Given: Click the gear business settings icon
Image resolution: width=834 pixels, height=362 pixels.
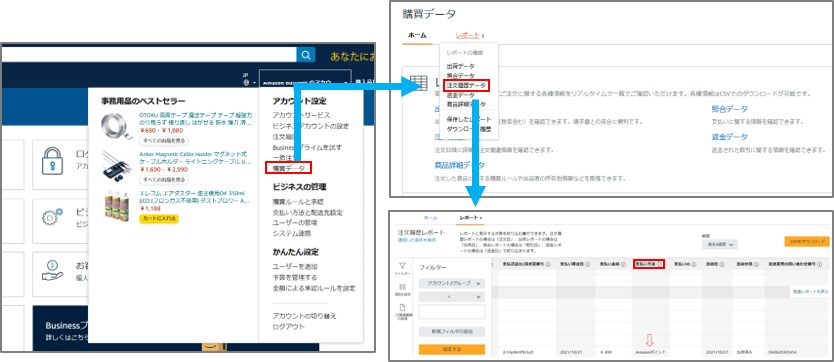Looking at the screenshot, I should (52, 217).
